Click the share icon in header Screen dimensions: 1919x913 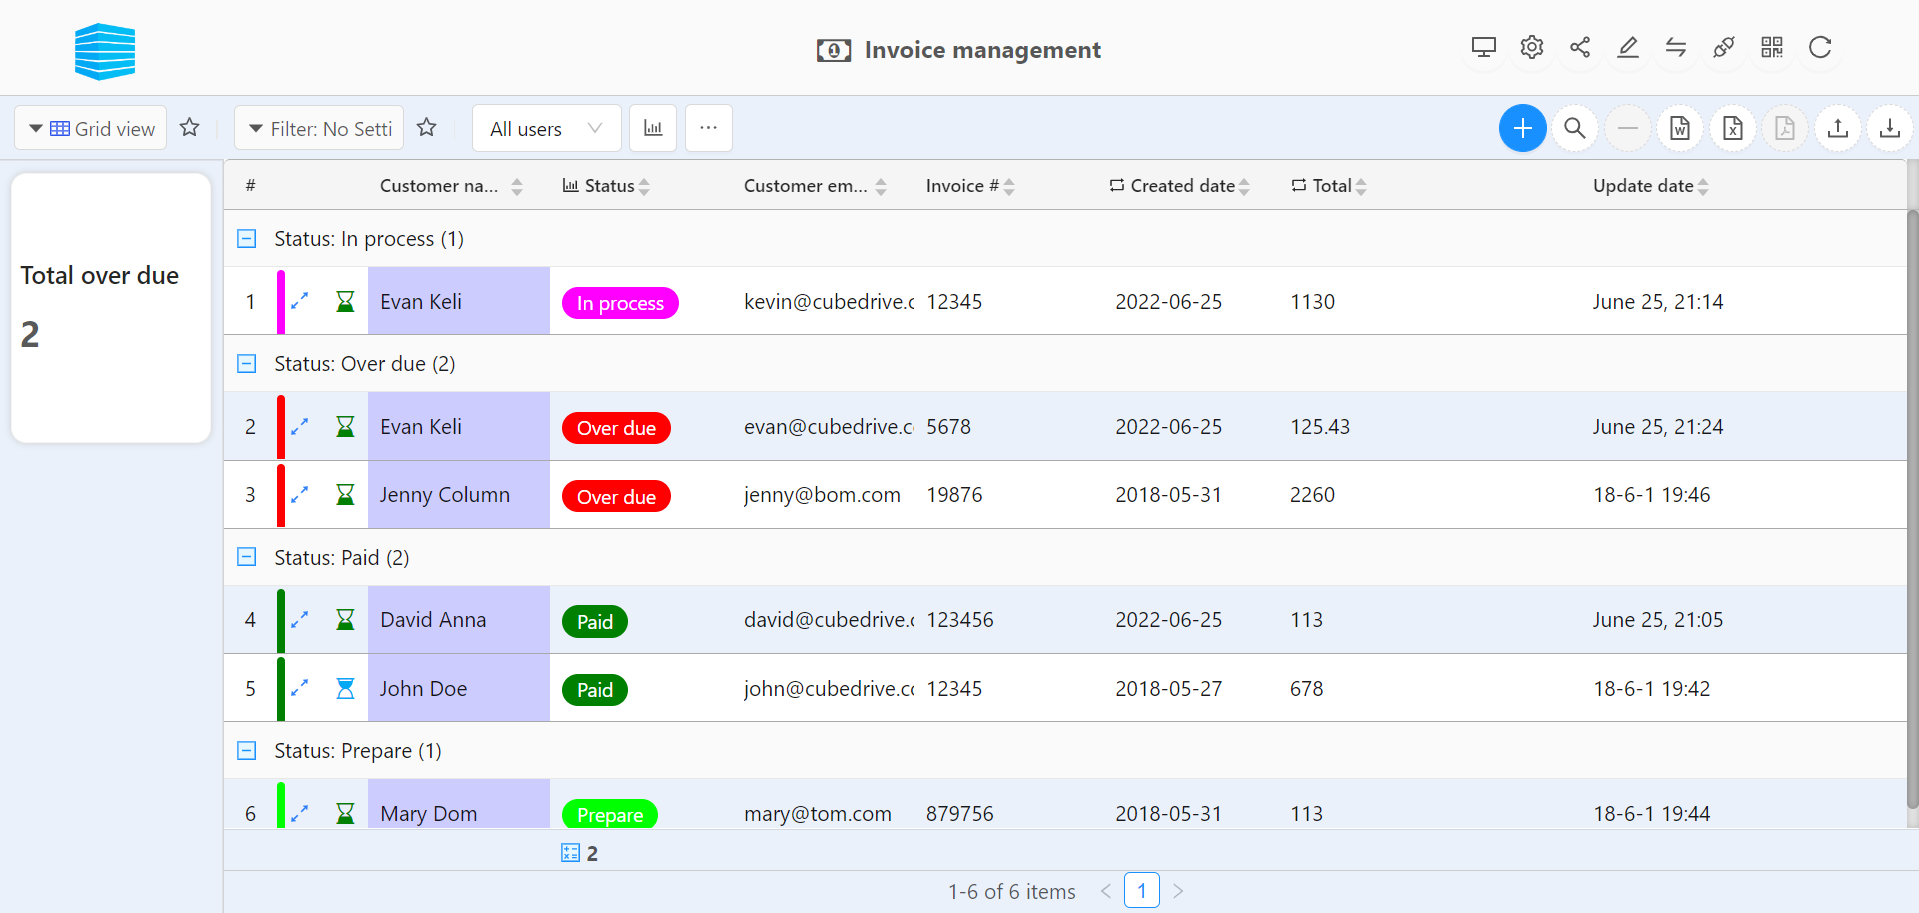(x=1579, y=47)
